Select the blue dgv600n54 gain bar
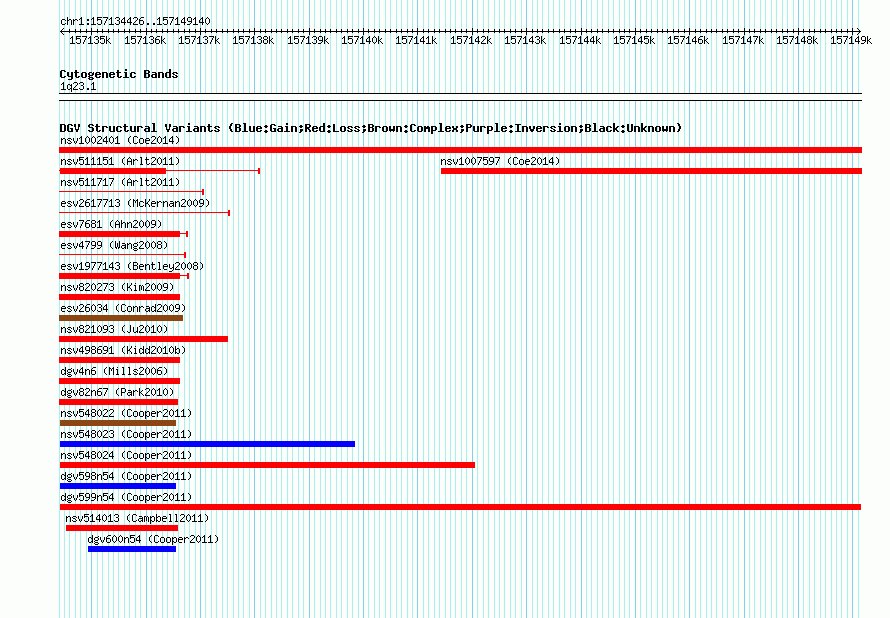Viewport: 890px width, 618px height. [132, 549]
